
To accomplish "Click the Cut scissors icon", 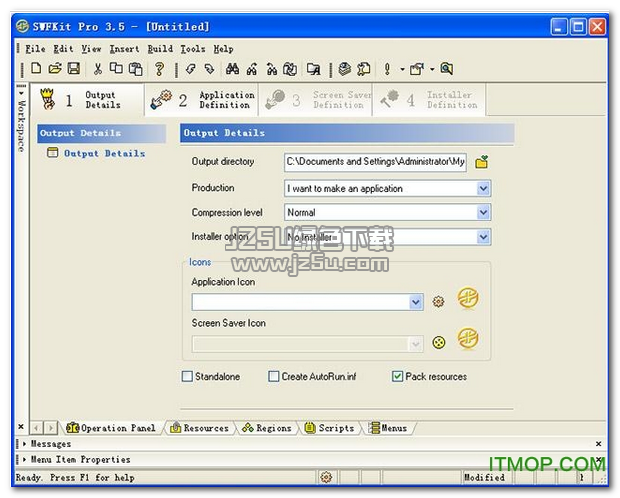I will (97, 69).
